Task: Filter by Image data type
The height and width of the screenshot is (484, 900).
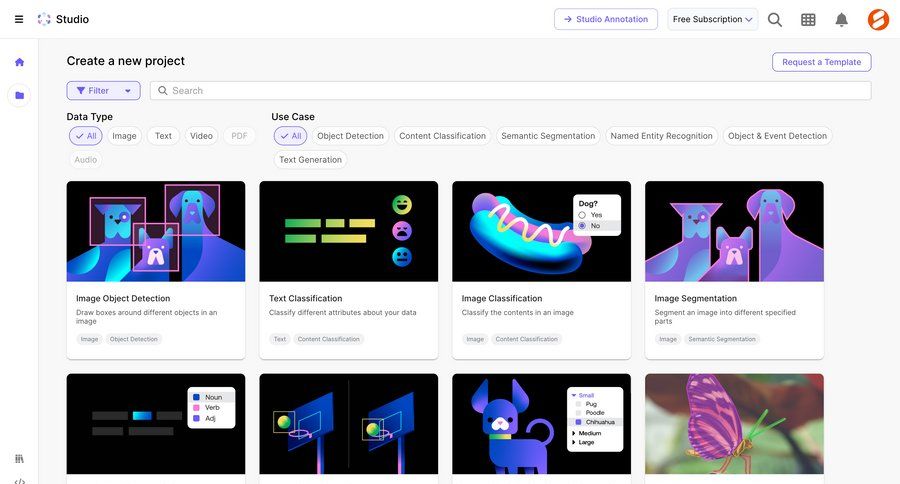Action: pyautogui.click(x=124, y=136)
